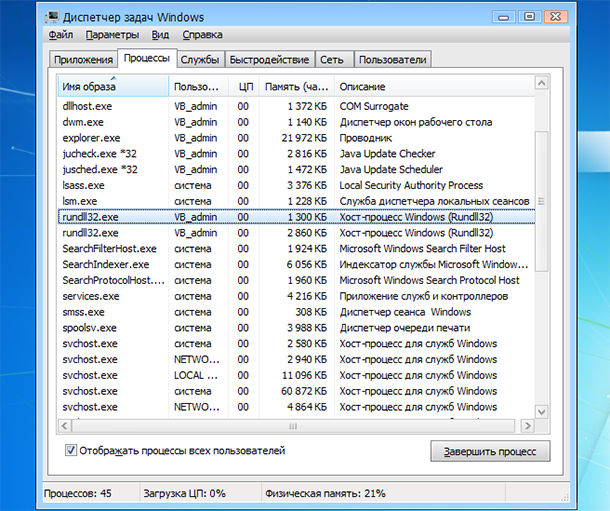Switch to the Службы tab
This screenshot has width=610, height=511.
click(x=200, y=60)
